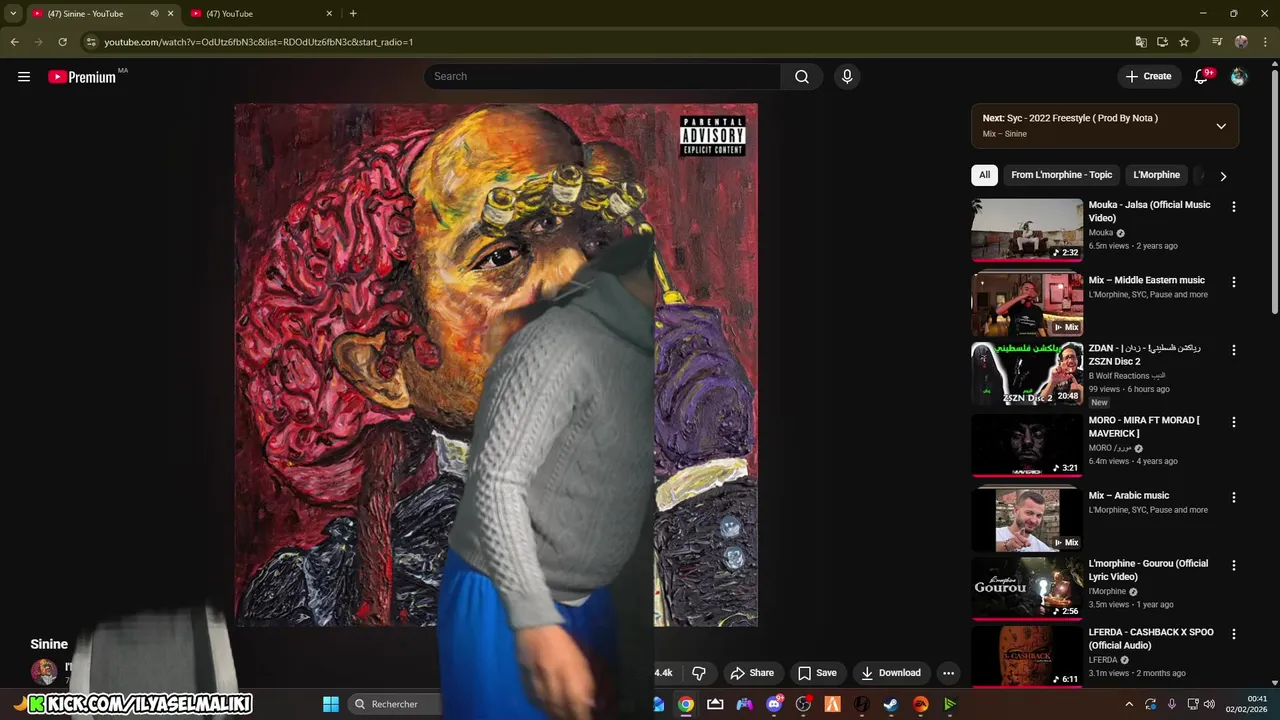The image size is (1280, 720).
Task: Open the EA app from the taskbar
Action: pyautogui.click(x=920, y=704)
